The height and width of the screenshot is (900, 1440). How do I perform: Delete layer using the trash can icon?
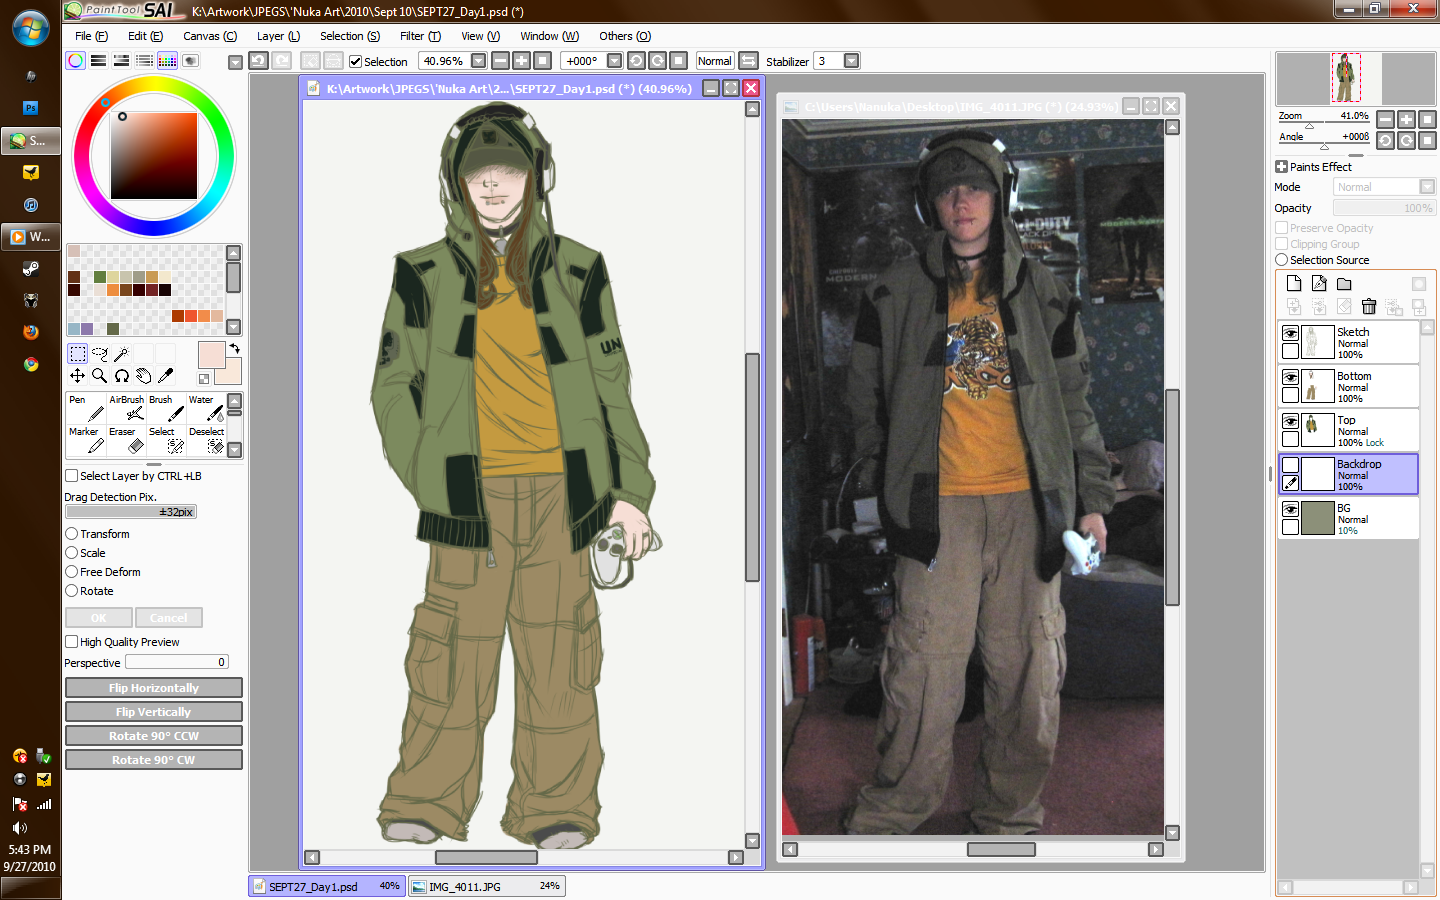pyautogui.click(x=1369, y=307)
